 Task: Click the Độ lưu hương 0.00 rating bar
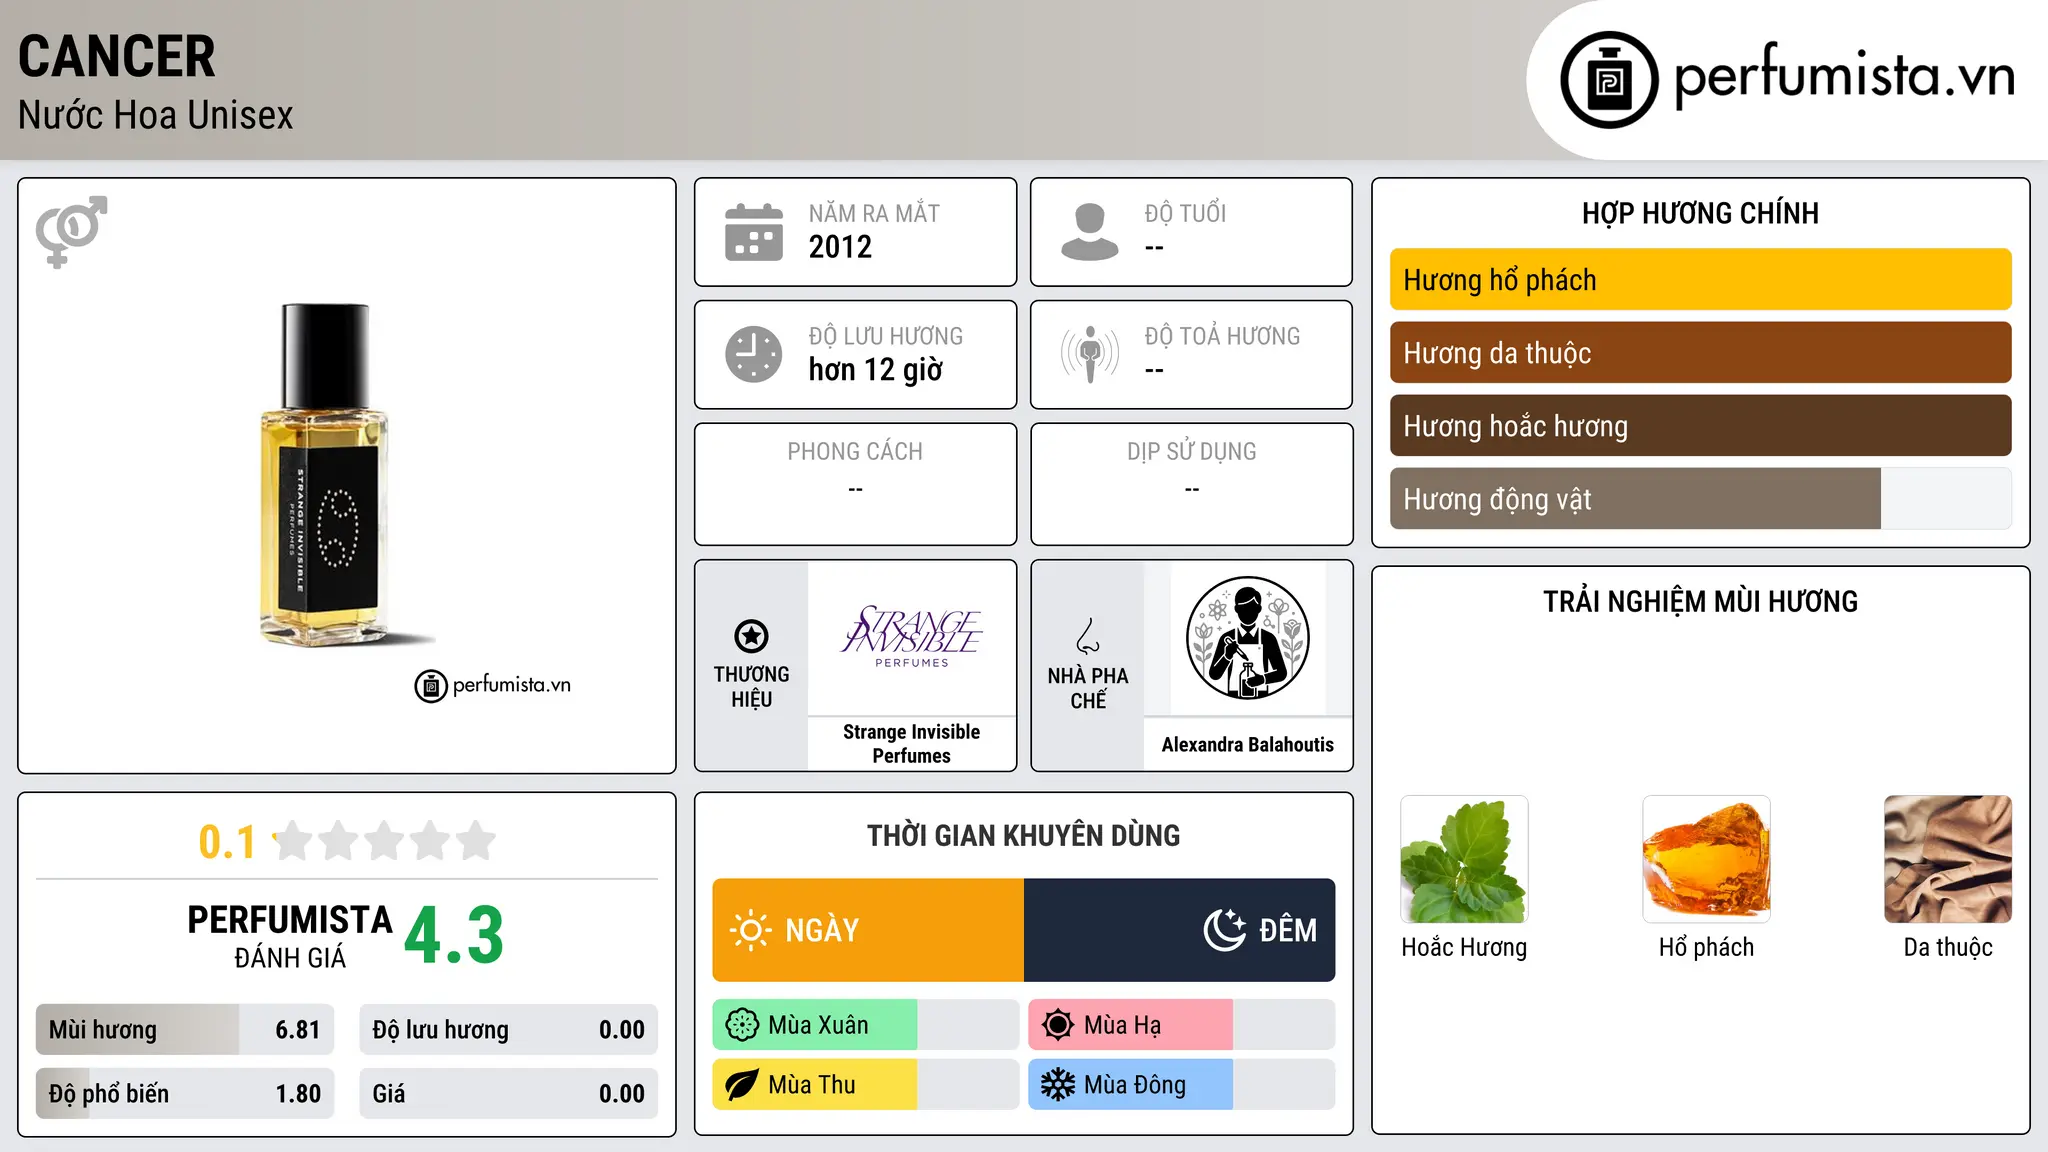508,1030
